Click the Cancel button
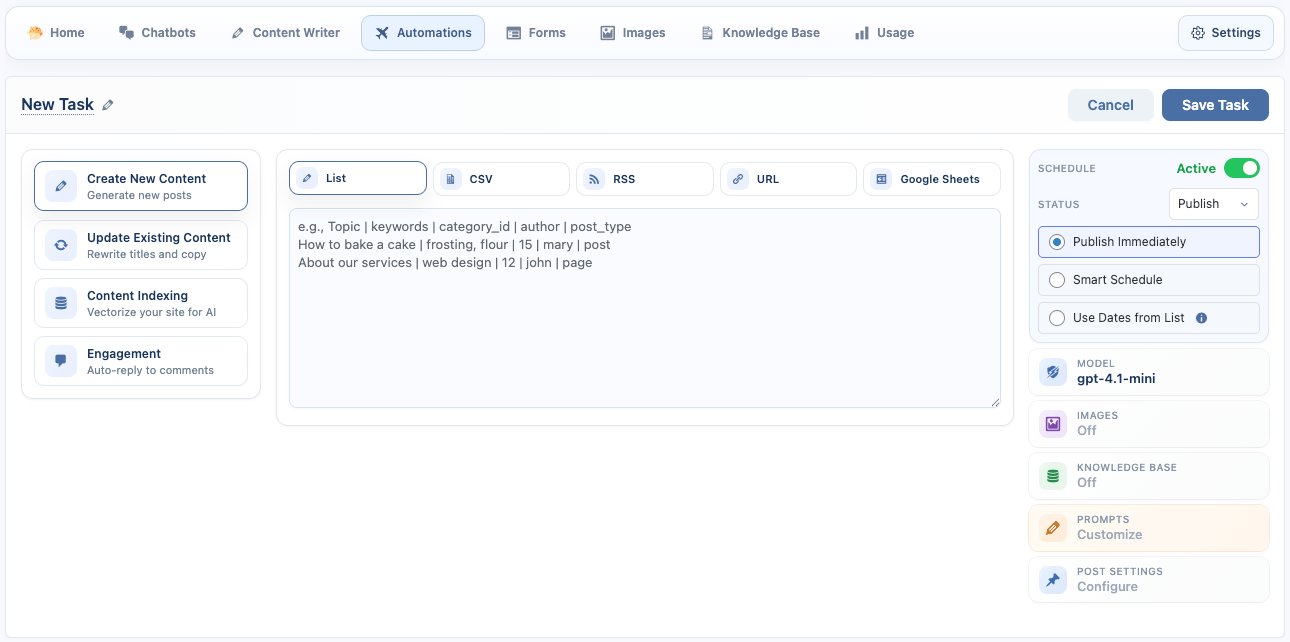 [x=1110, y=105]
